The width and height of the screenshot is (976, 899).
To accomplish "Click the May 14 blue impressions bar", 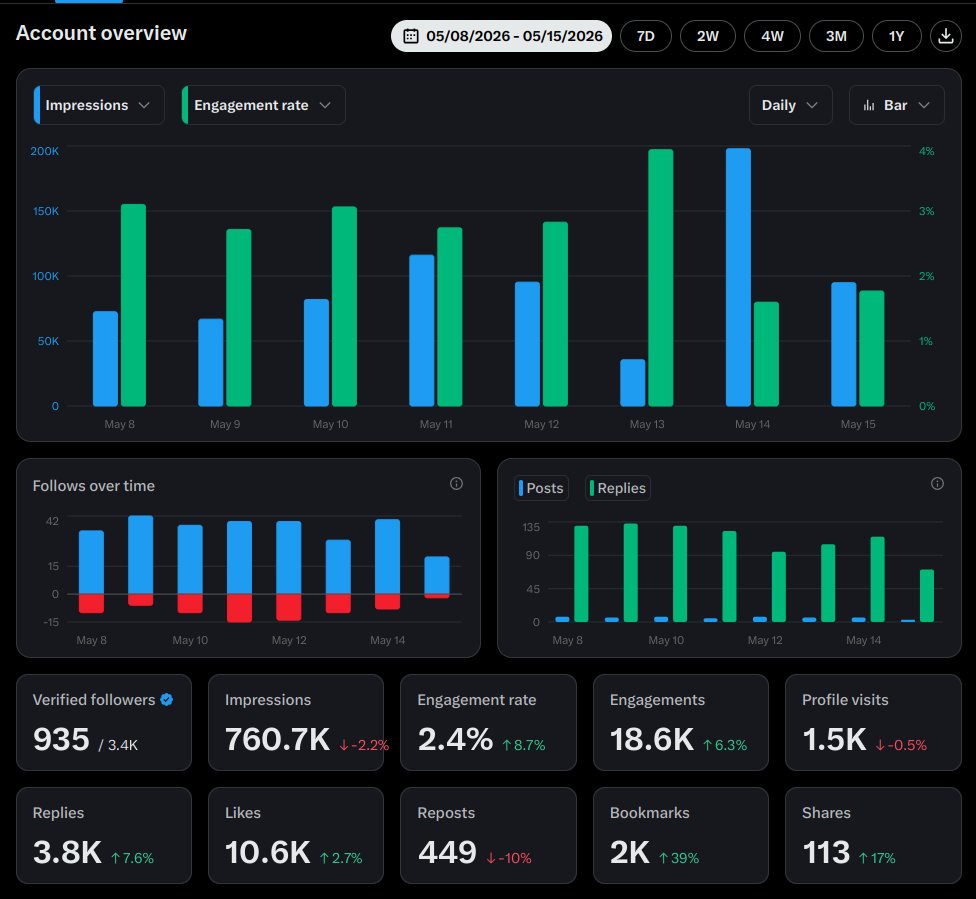I will (738, 277).
